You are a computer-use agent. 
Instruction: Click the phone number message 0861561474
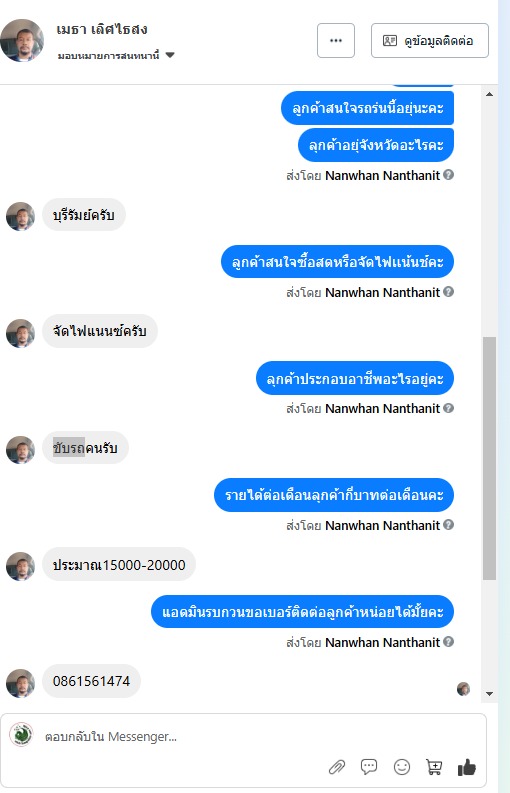click(92, 681)
